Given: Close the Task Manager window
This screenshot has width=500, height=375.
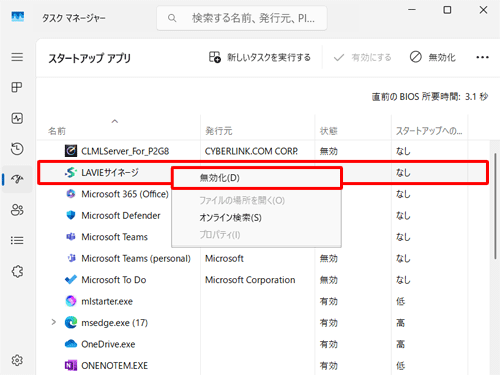Looking at the screenshot, I should click(x=483, y=10).
